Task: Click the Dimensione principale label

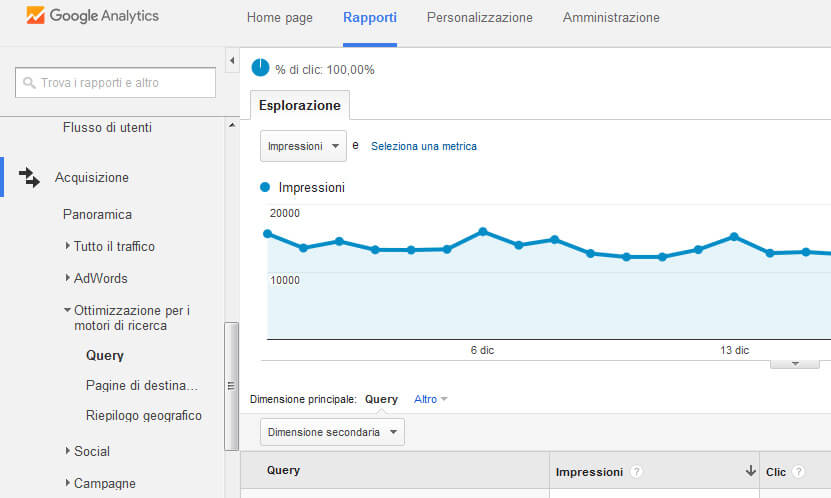Action: [x=303, y=399]
